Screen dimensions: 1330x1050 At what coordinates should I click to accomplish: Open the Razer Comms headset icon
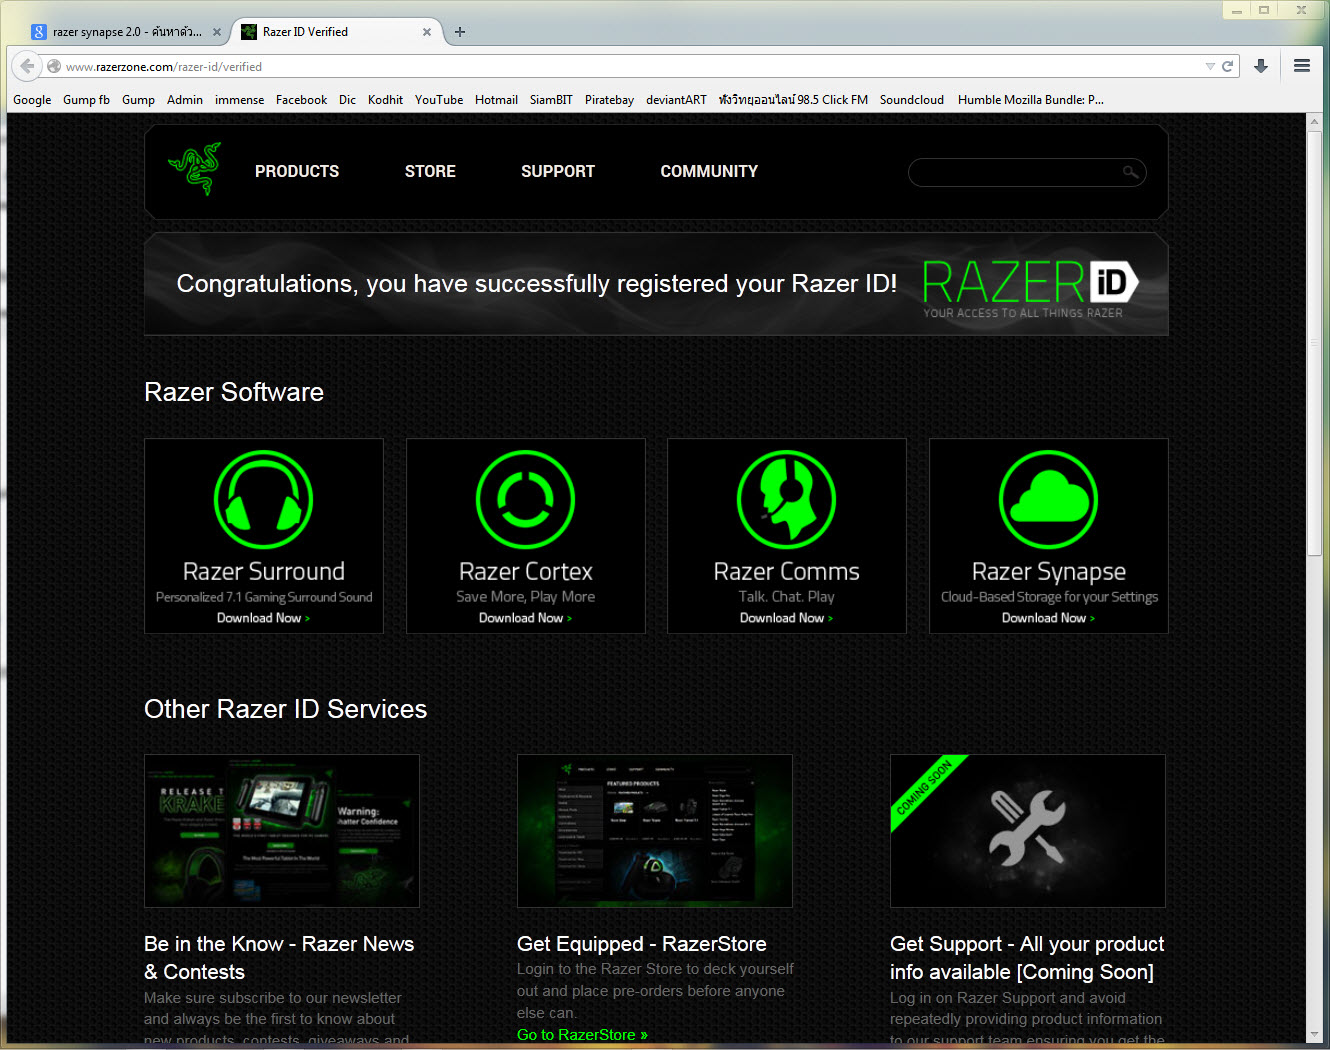787,499
